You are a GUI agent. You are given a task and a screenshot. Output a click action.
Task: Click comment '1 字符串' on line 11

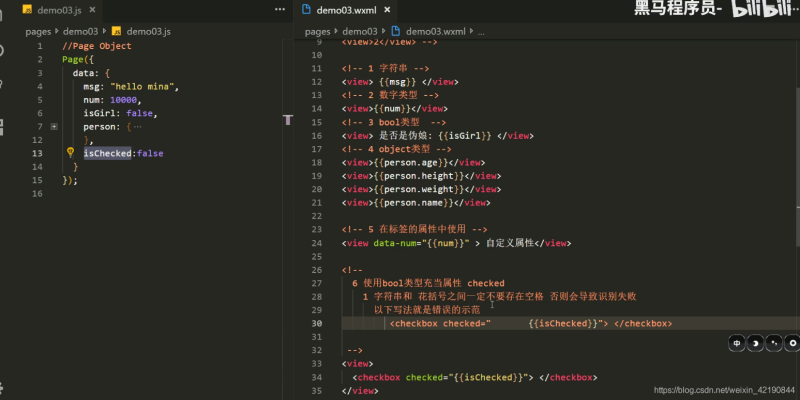coord(388,68)
